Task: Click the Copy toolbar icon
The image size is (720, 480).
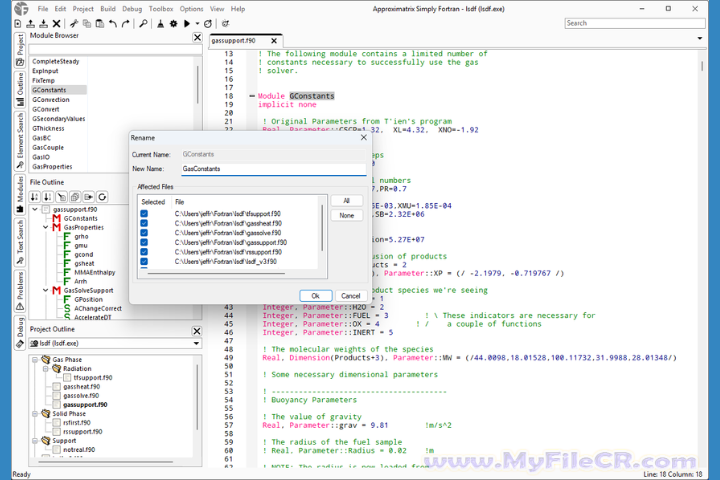Action: coord(86,23)
